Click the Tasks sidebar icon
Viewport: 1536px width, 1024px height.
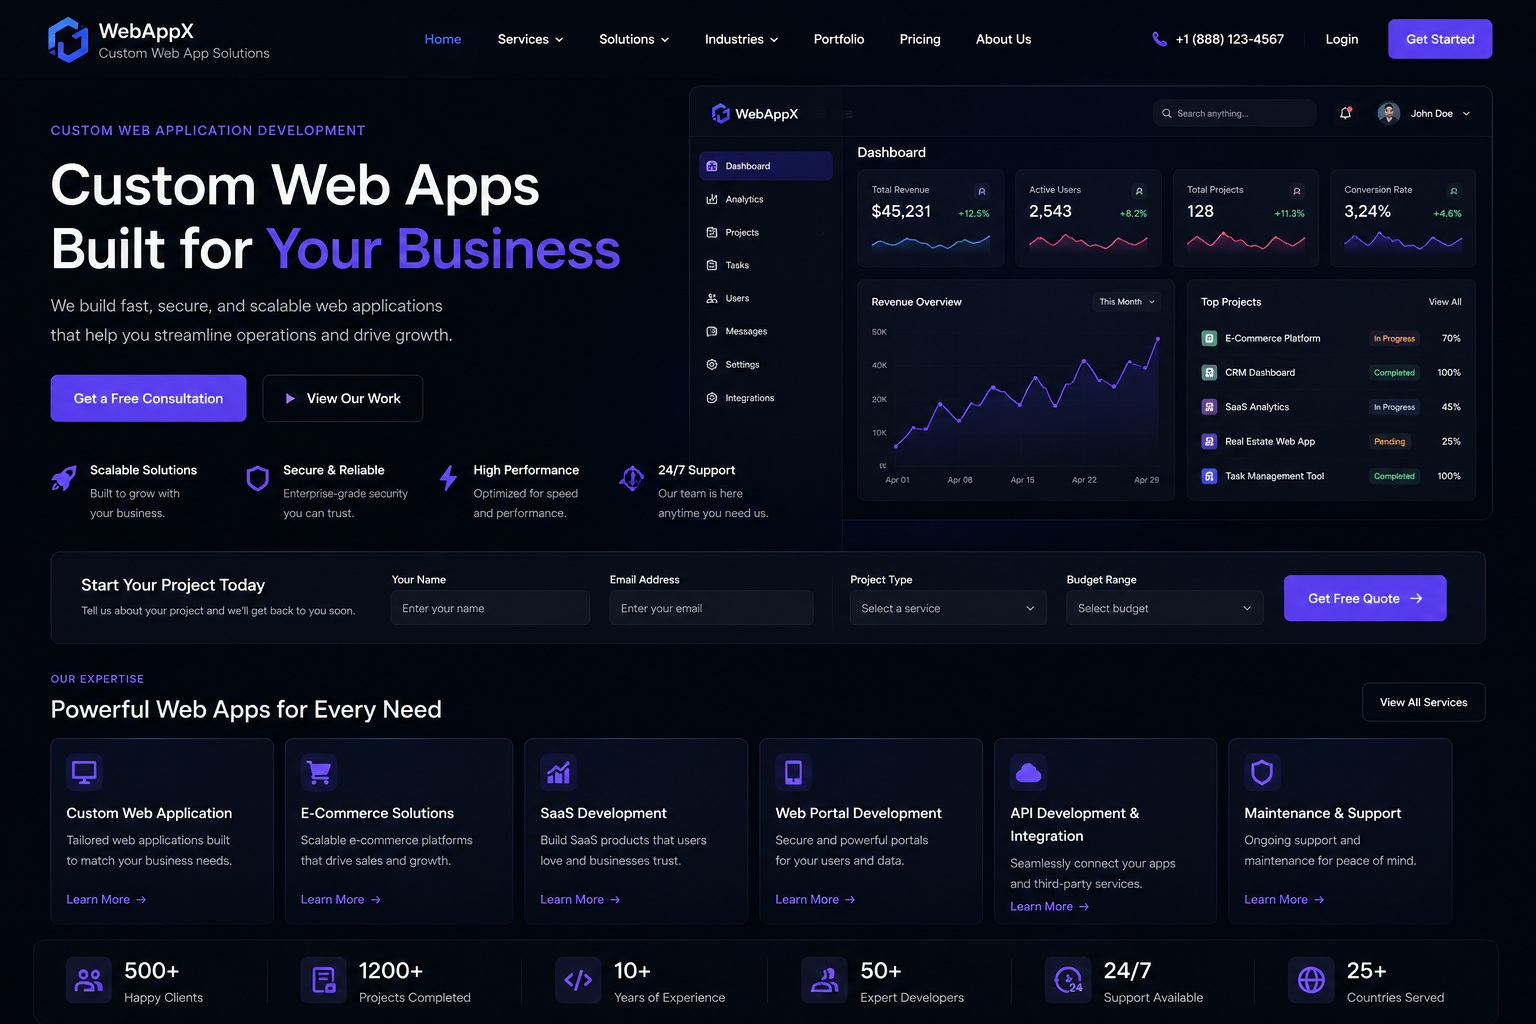tap(712, 265)
